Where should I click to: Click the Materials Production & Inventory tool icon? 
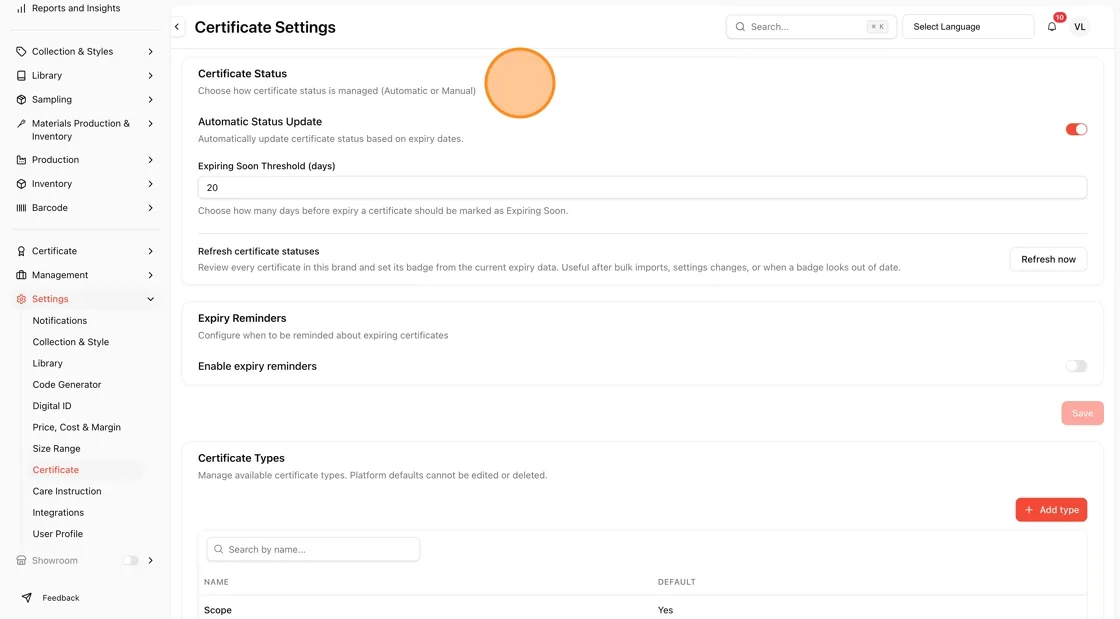click(x=21, y=124)
